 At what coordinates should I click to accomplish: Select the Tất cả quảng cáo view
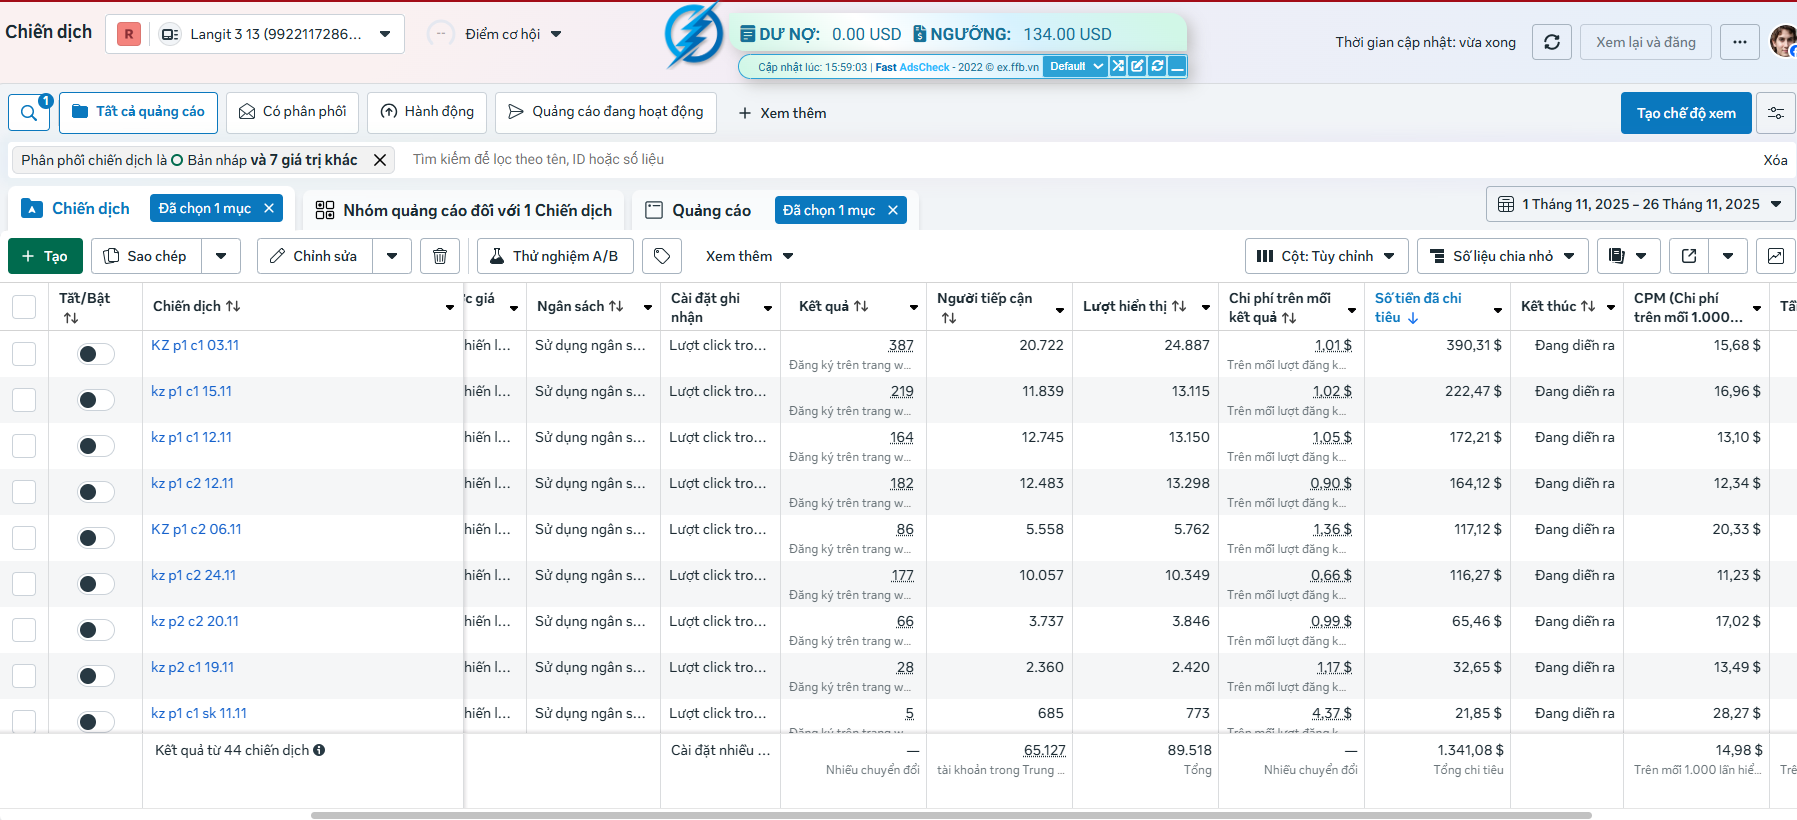tap(139, 112)
